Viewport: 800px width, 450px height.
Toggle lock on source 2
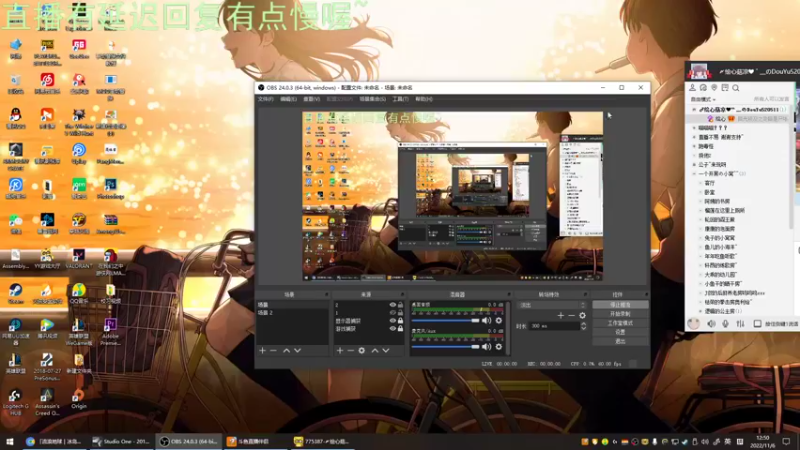tap(401, 305)
